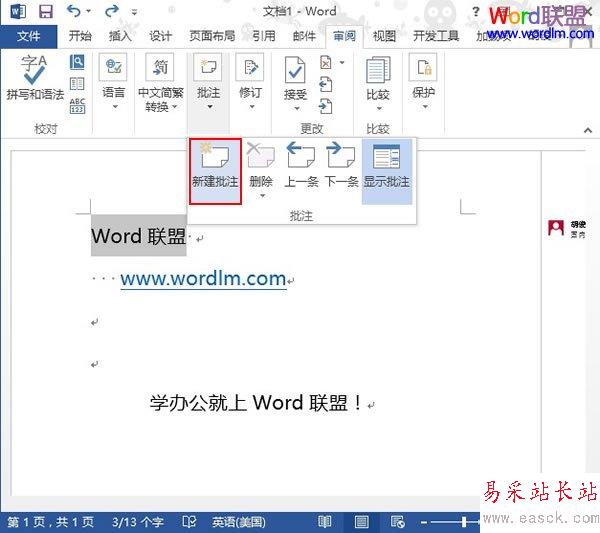Open the 修订 tracking dropdown
Image resolution: width=600 pixels, height=533 pixels.
click(250, 82)
